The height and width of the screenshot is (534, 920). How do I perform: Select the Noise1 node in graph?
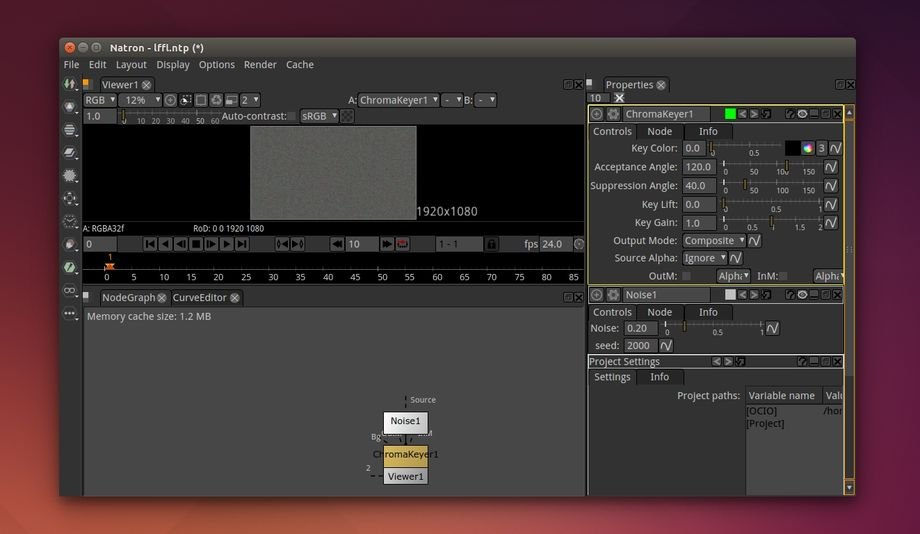pos(405,422)
